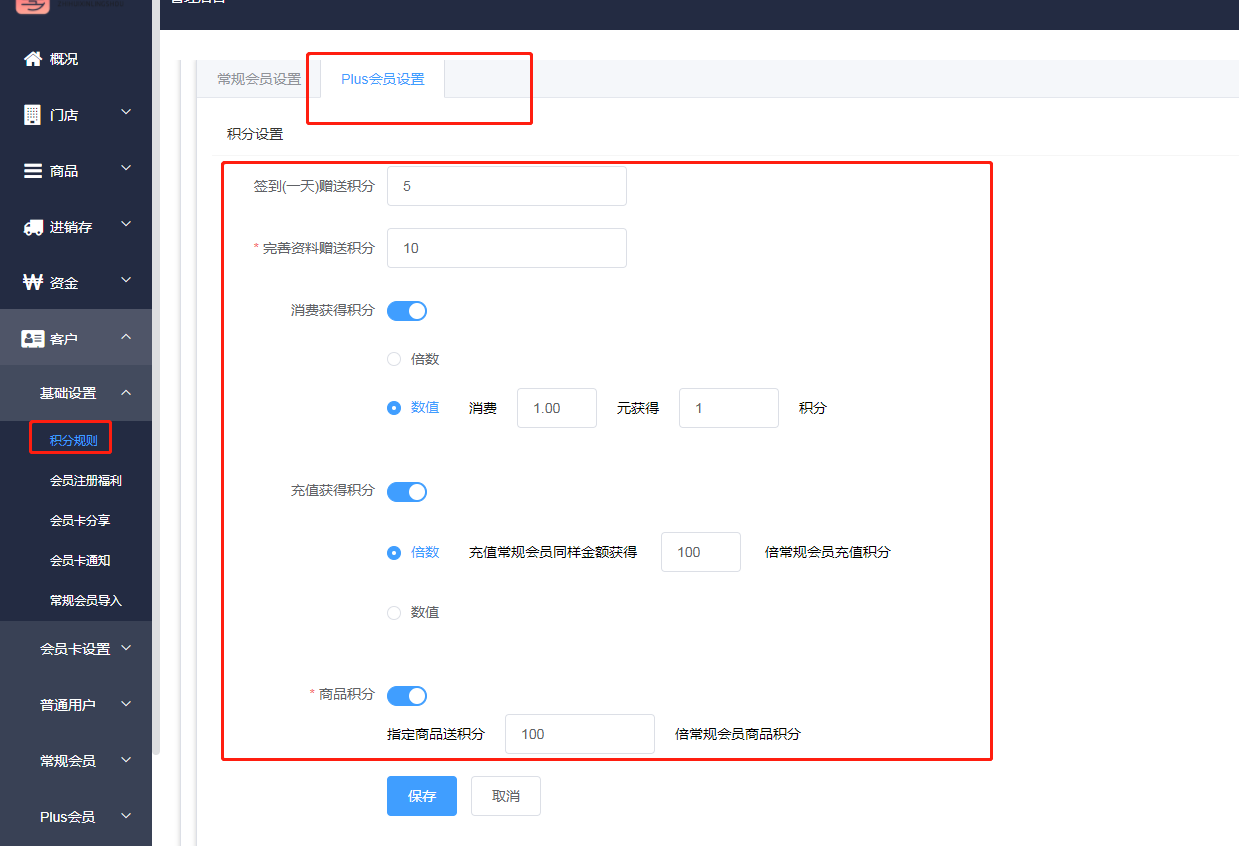The image size is (1239, 846).
Task: Expand the 会员卡设置 submenu chevron
Action: tap(126, 648)
